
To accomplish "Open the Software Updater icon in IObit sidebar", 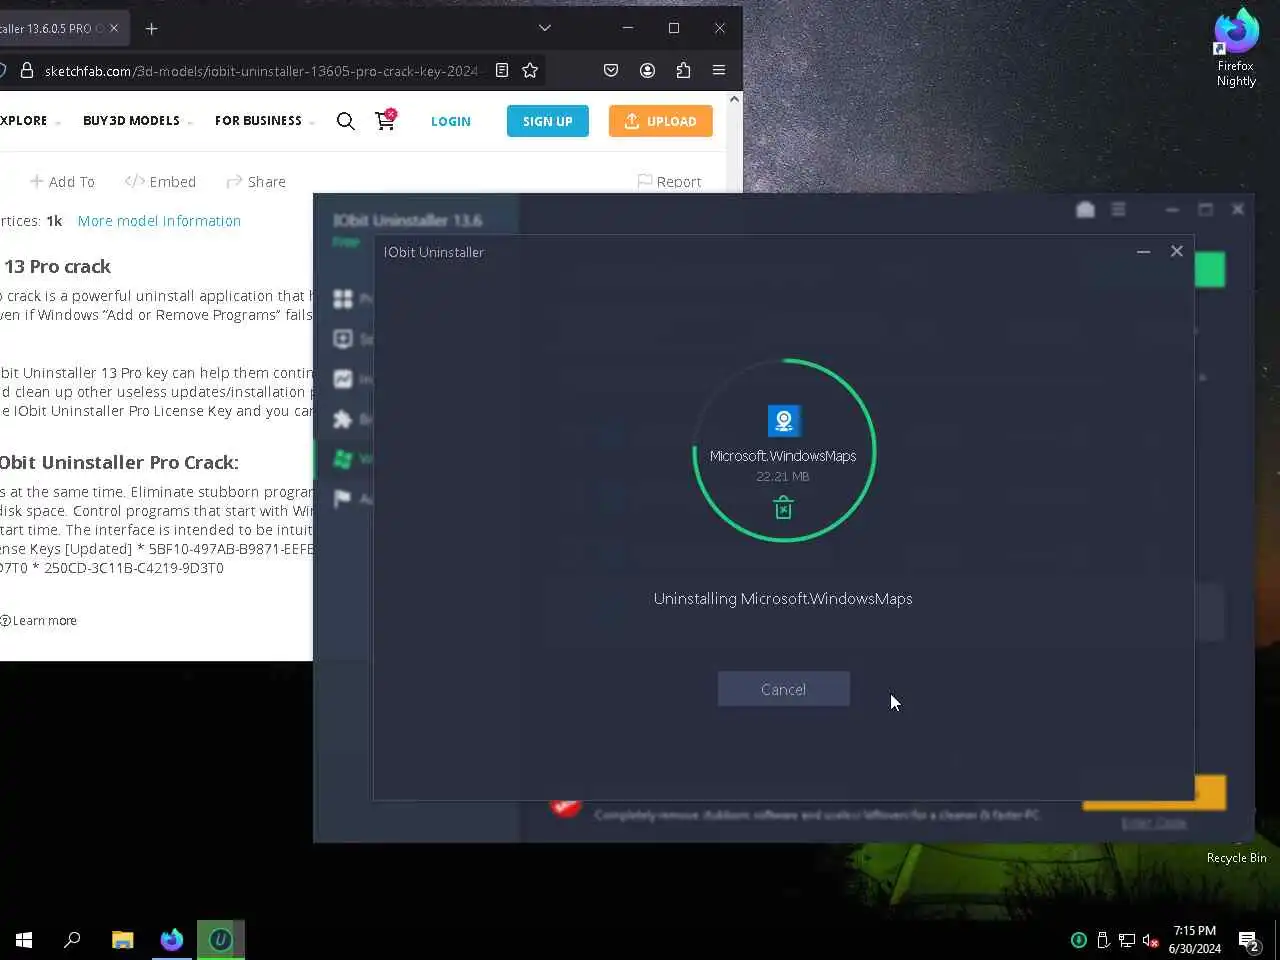I will click(x=343, y=339).
